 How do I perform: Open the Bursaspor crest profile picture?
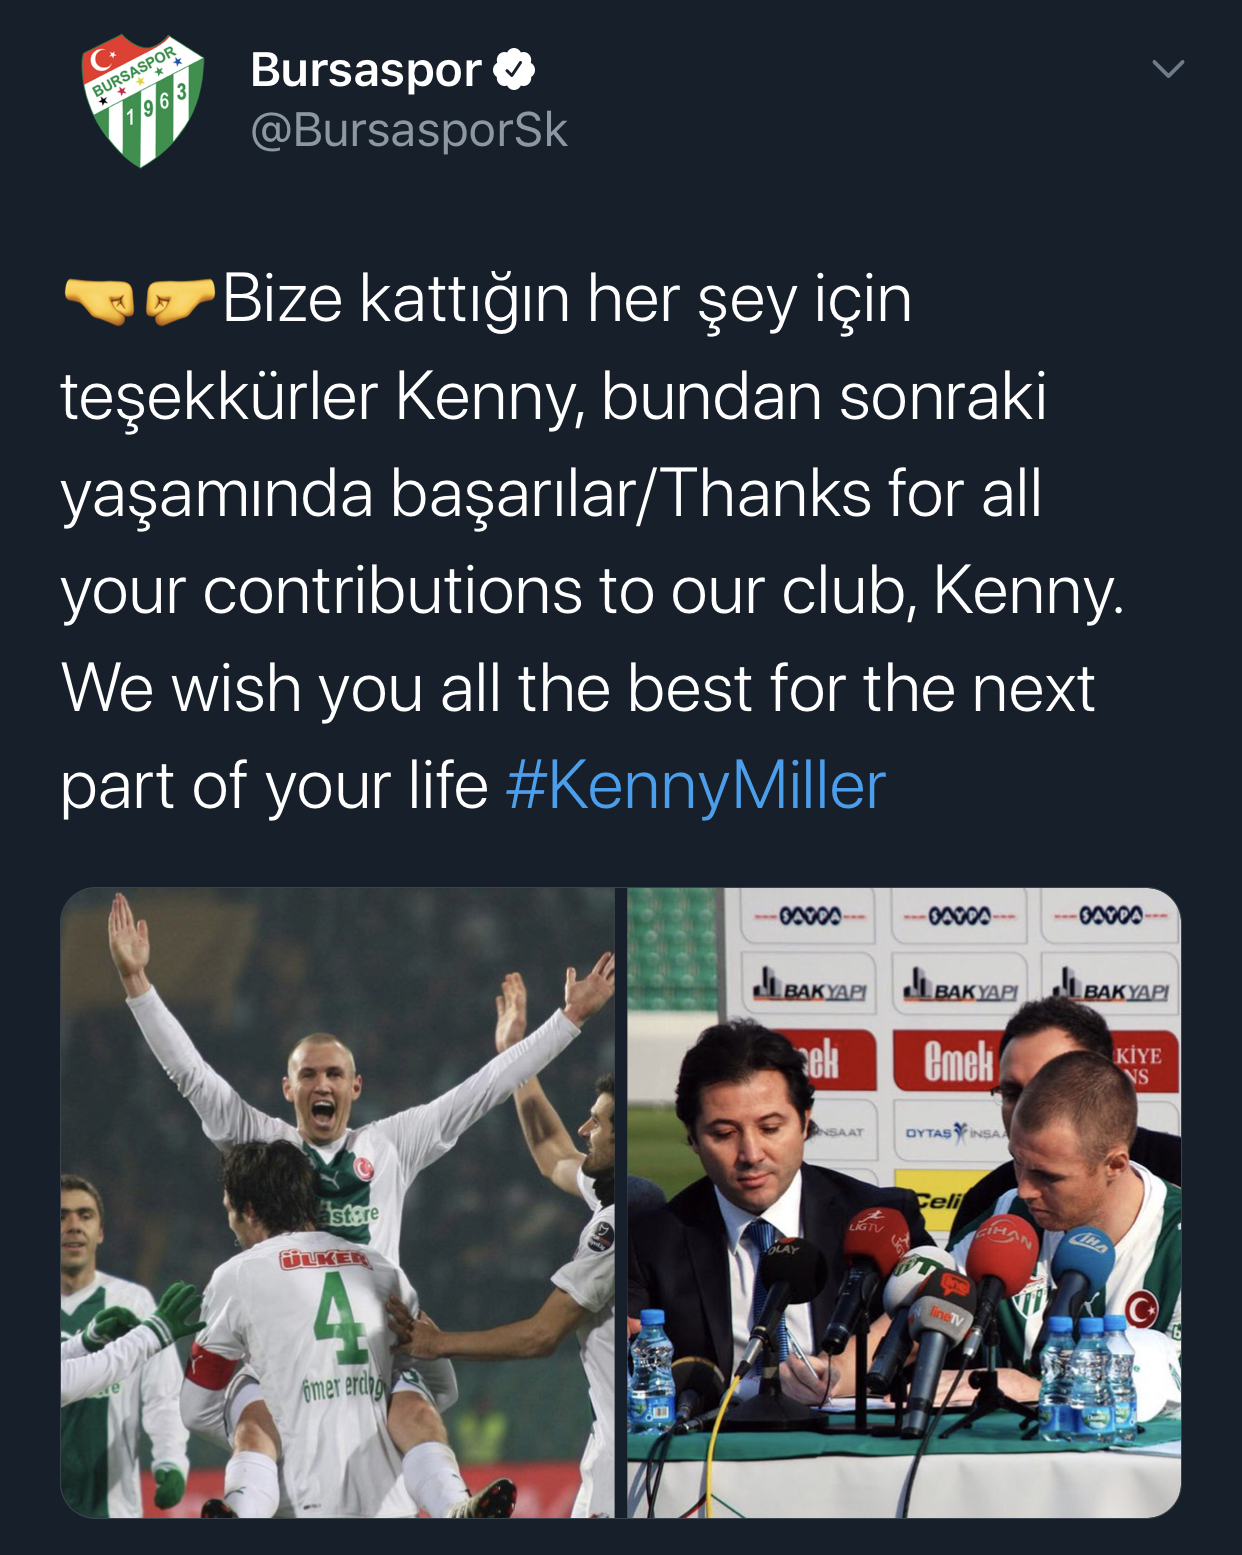143,101
